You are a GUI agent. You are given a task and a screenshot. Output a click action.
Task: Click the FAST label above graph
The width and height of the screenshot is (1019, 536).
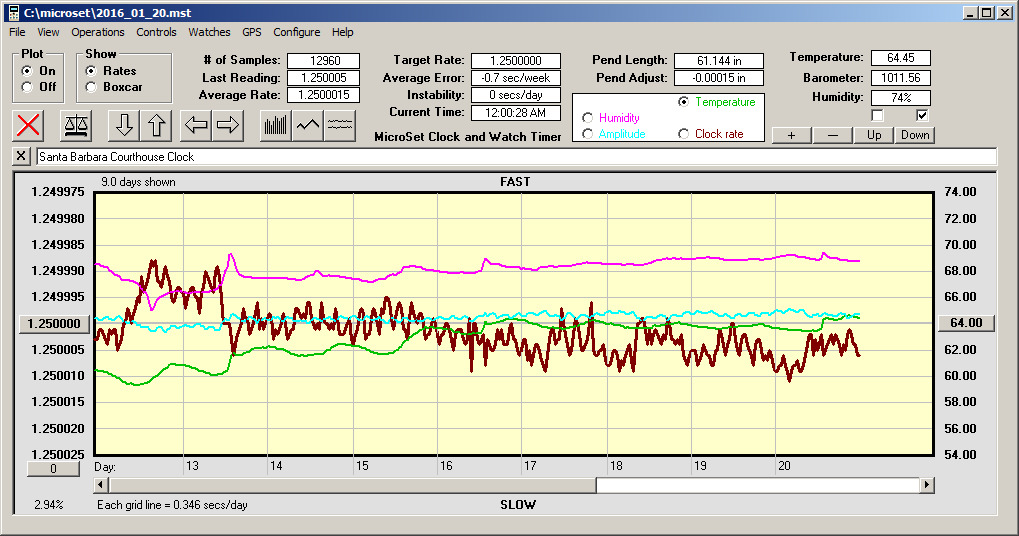tap(515, 182)
